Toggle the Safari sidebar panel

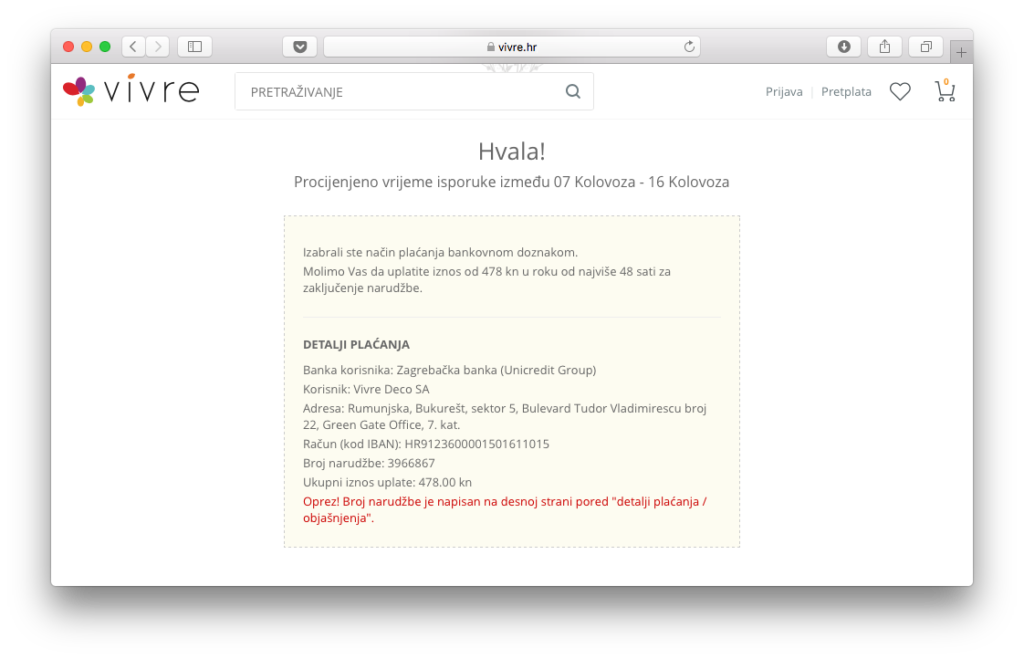pyautogui.click(x=194, y=46)
